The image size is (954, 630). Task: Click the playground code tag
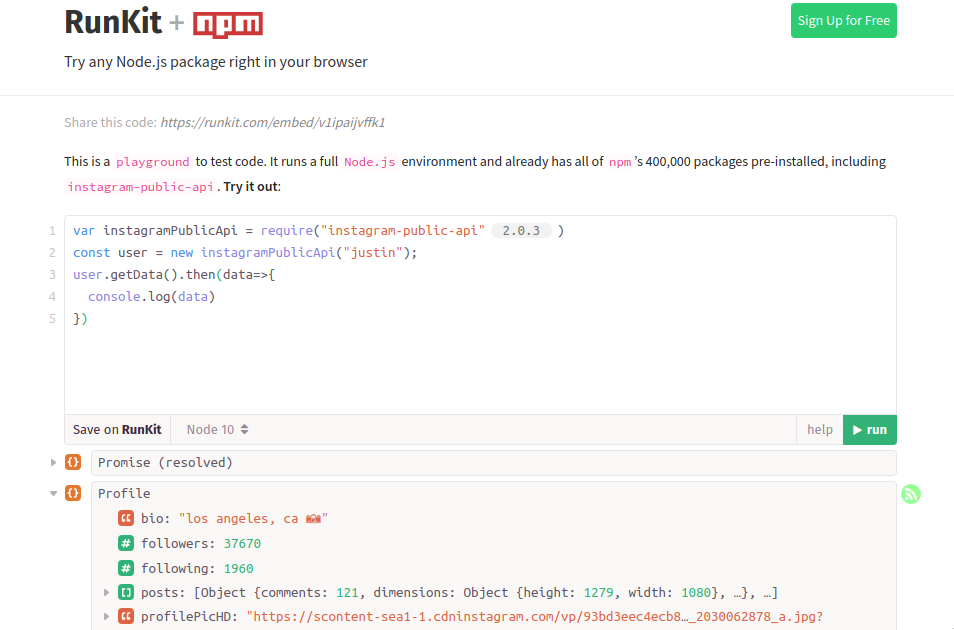pyautogui.click(x=153, y=162)
